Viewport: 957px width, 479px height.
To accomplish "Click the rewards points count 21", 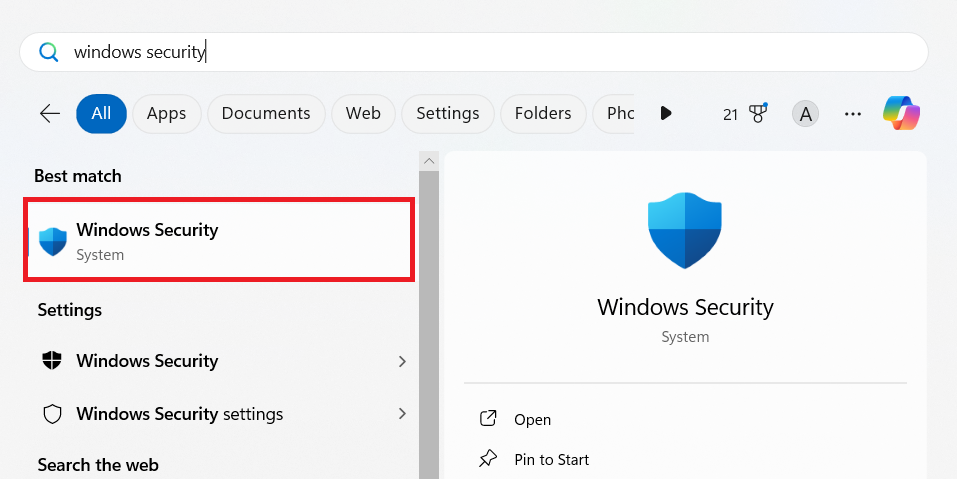I will coord(731,115).
